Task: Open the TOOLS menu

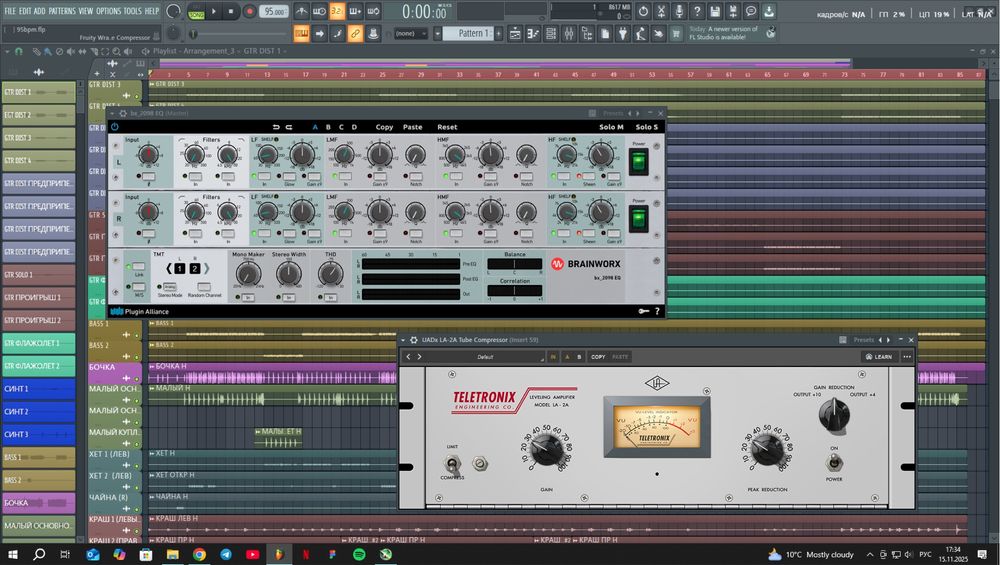Action: [132, 11]
